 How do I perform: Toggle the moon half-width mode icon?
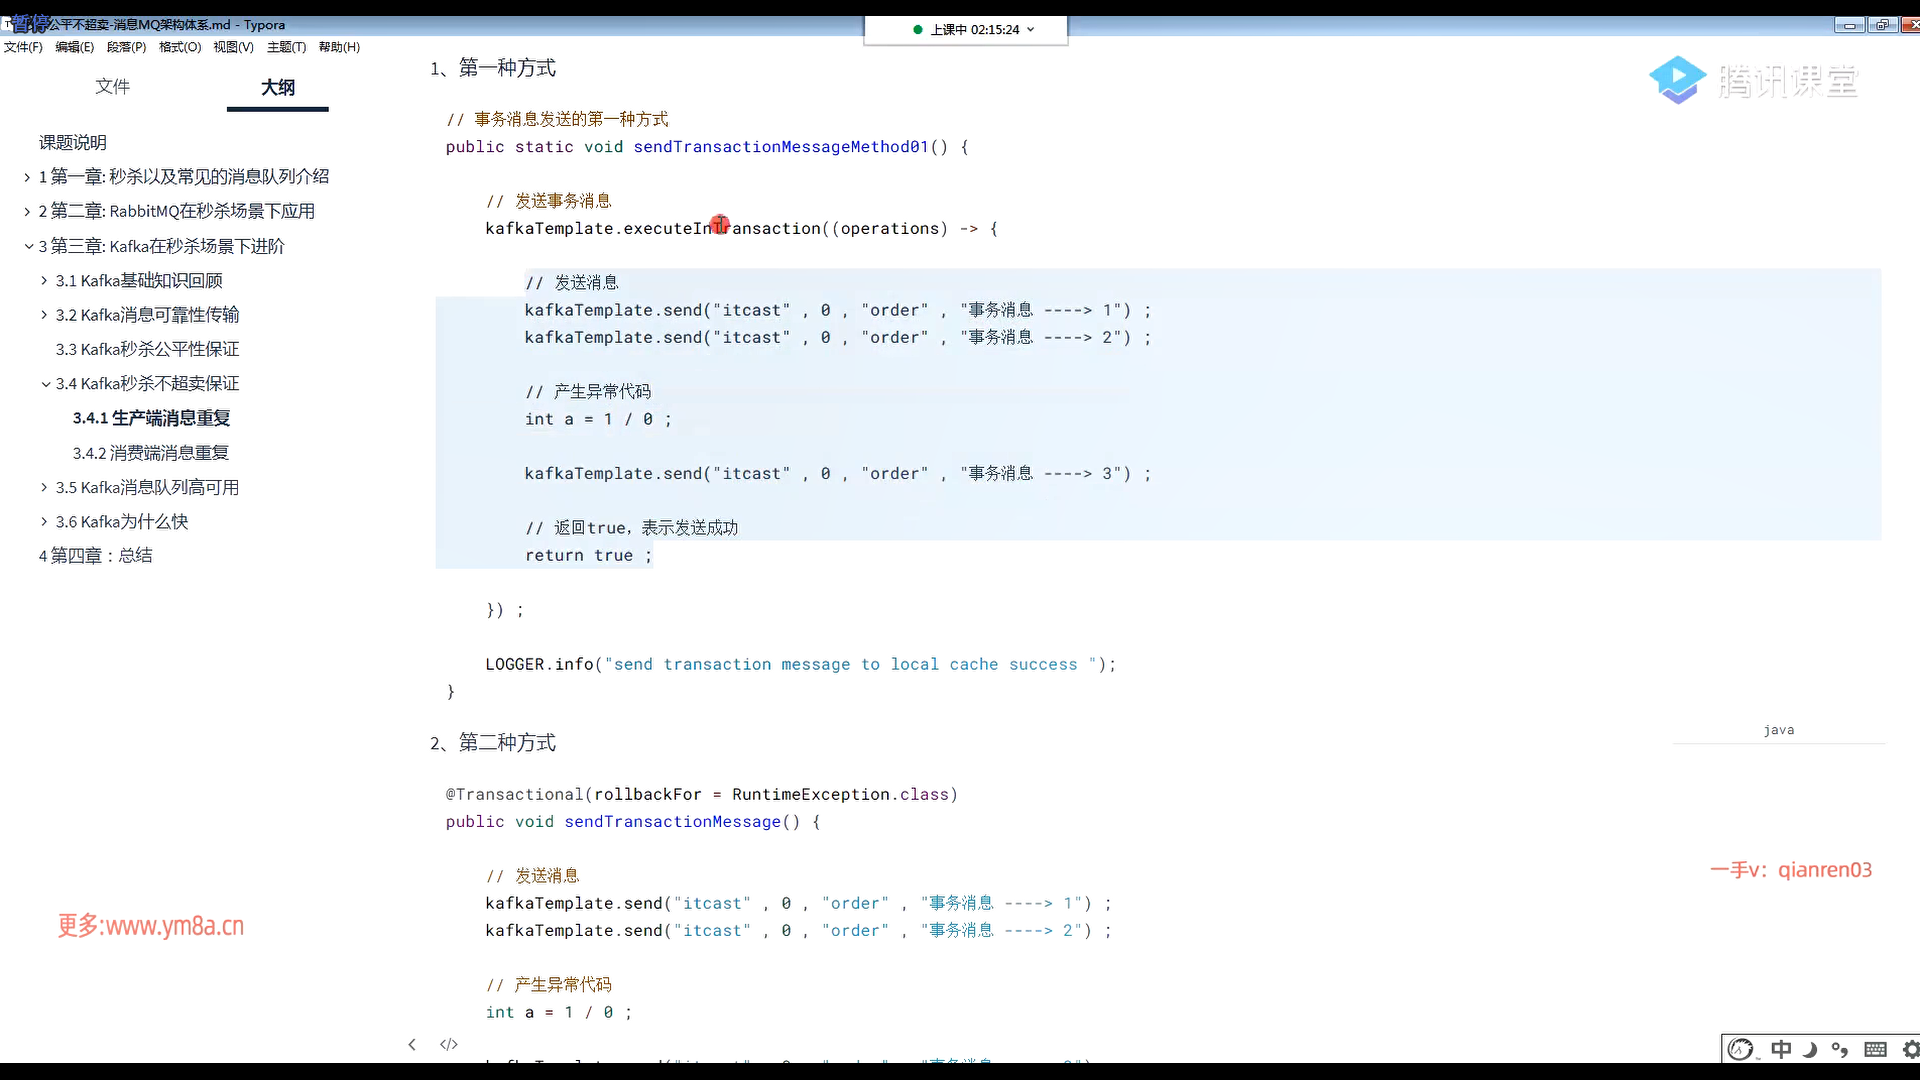1810,1049
